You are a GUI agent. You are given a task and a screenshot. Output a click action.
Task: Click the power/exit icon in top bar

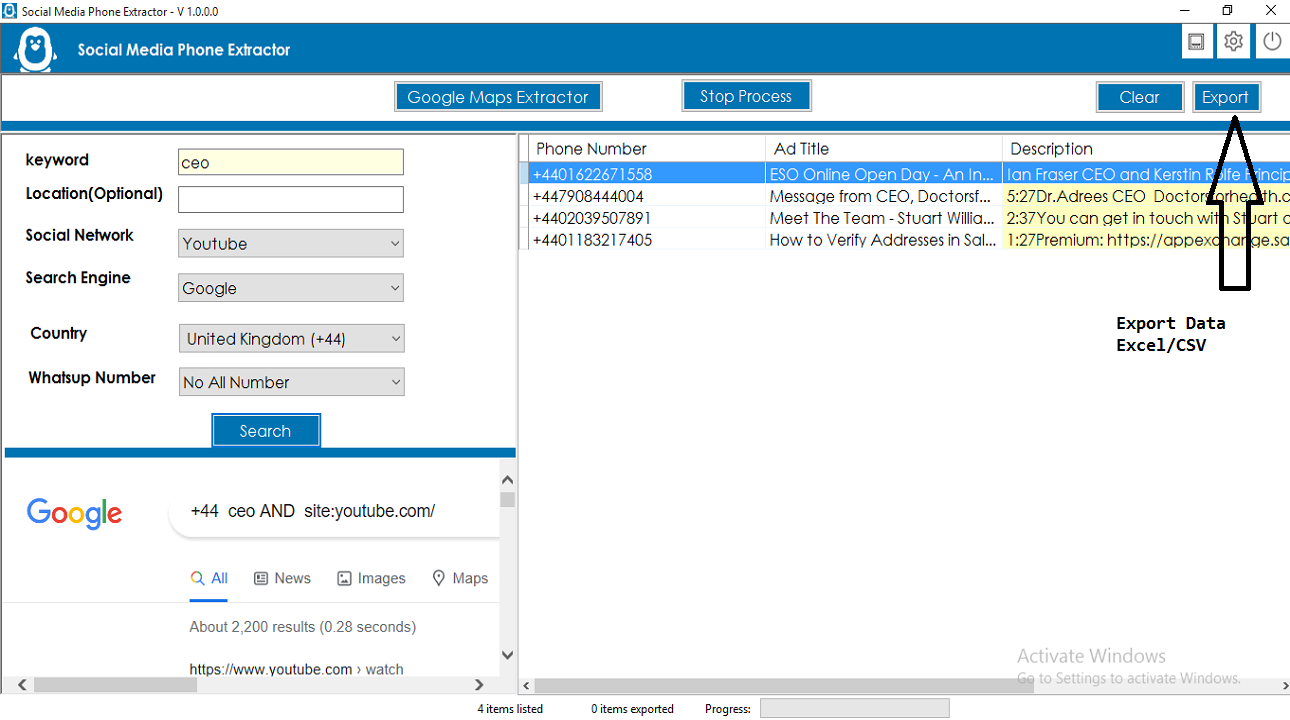point(1271,41)
